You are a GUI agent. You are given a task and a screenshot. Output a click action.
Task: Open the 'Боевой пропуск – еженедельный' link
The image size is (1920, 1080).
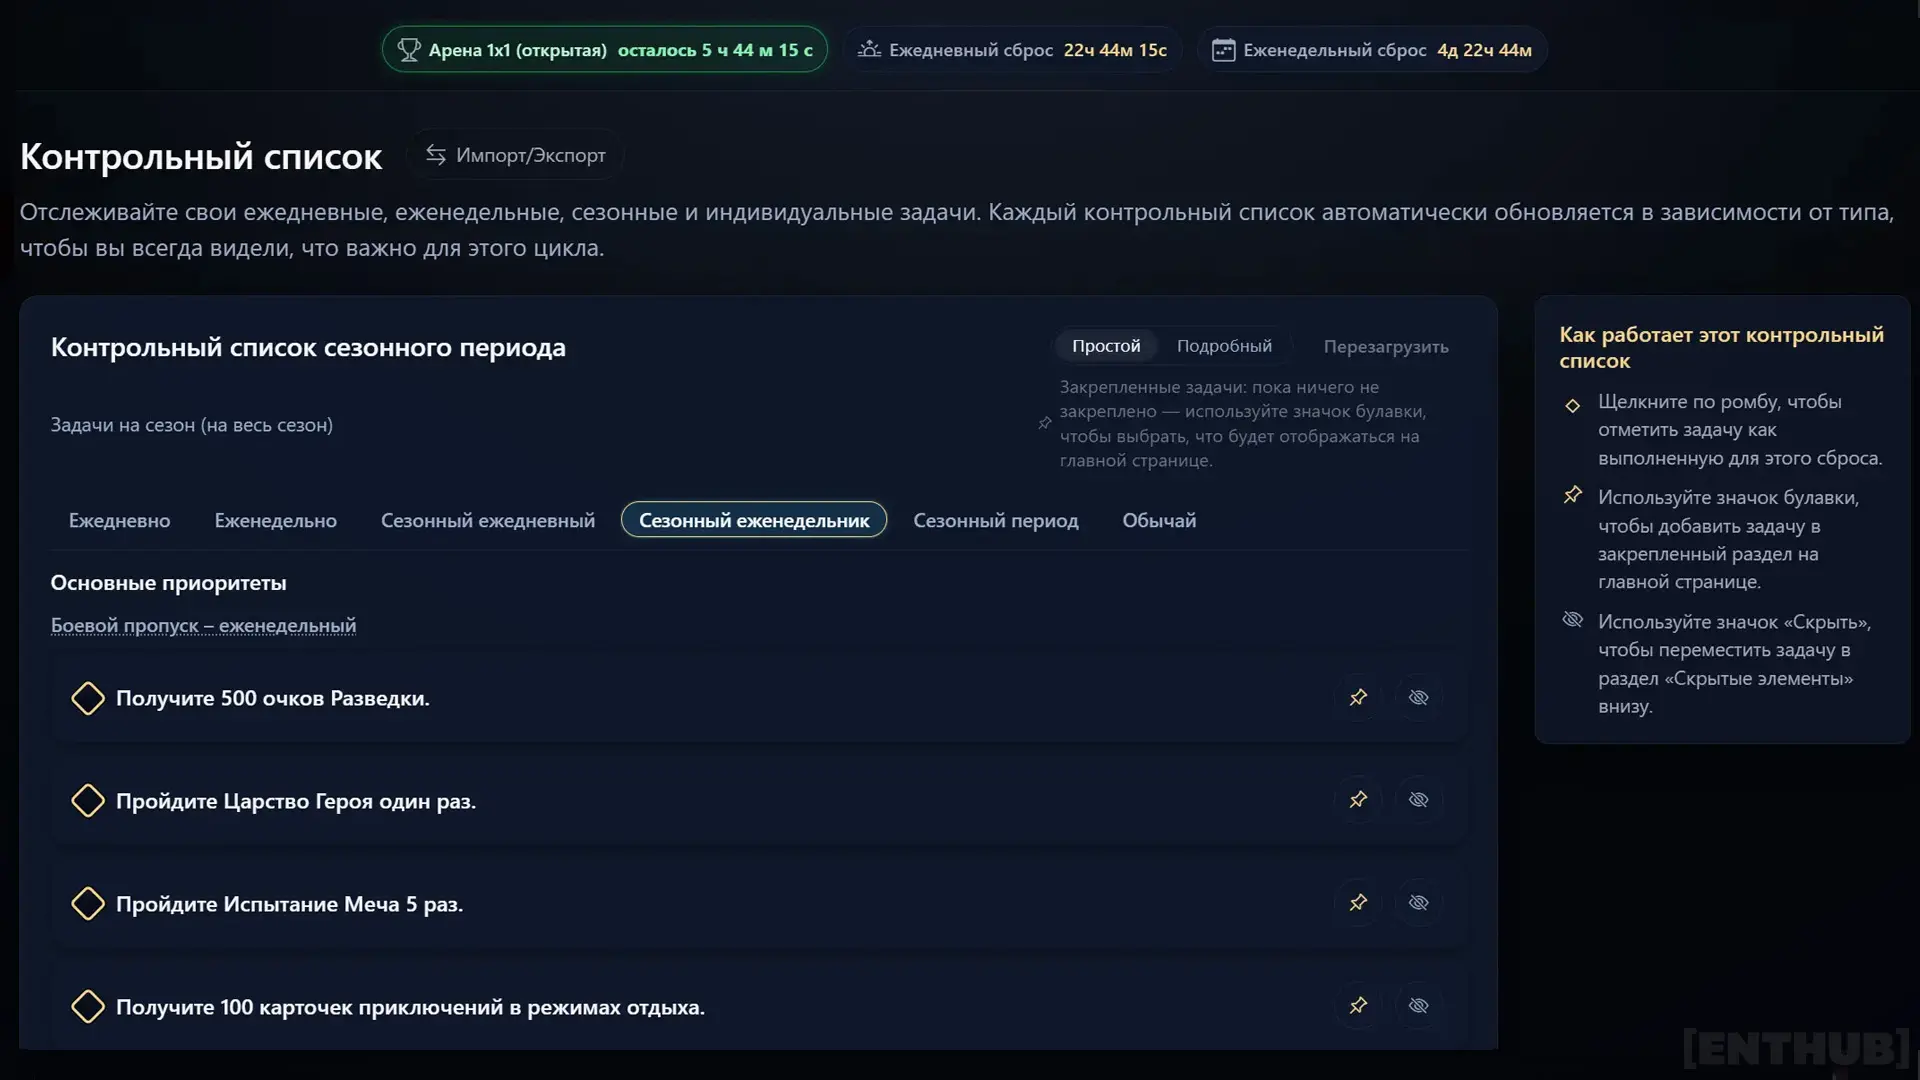203,625
